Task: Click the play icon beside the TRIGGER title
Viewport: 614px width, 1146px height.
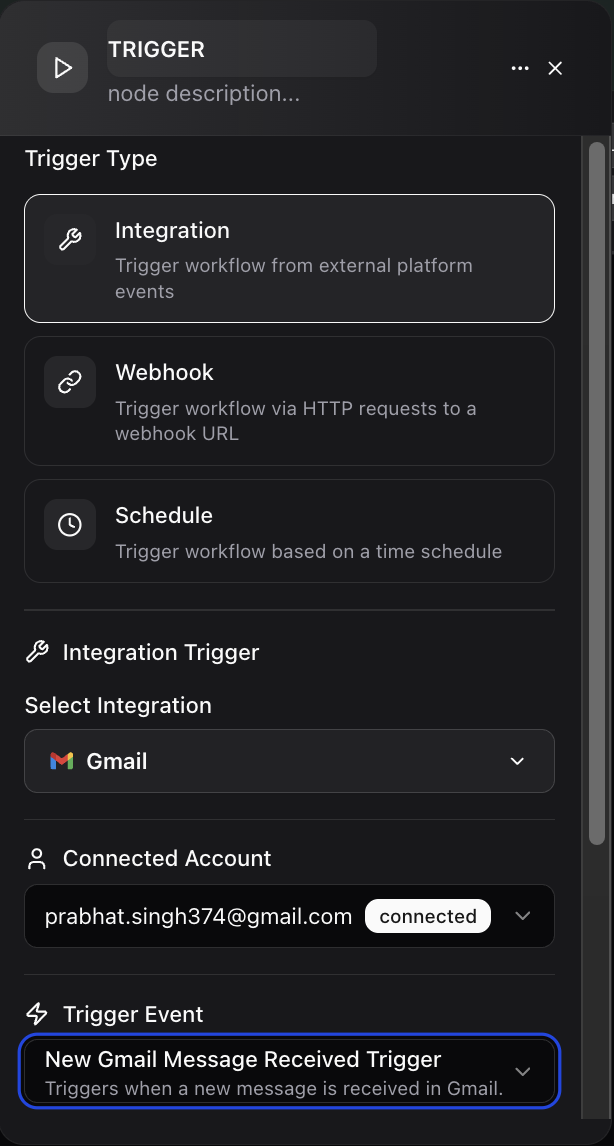Action: point(62,68)
